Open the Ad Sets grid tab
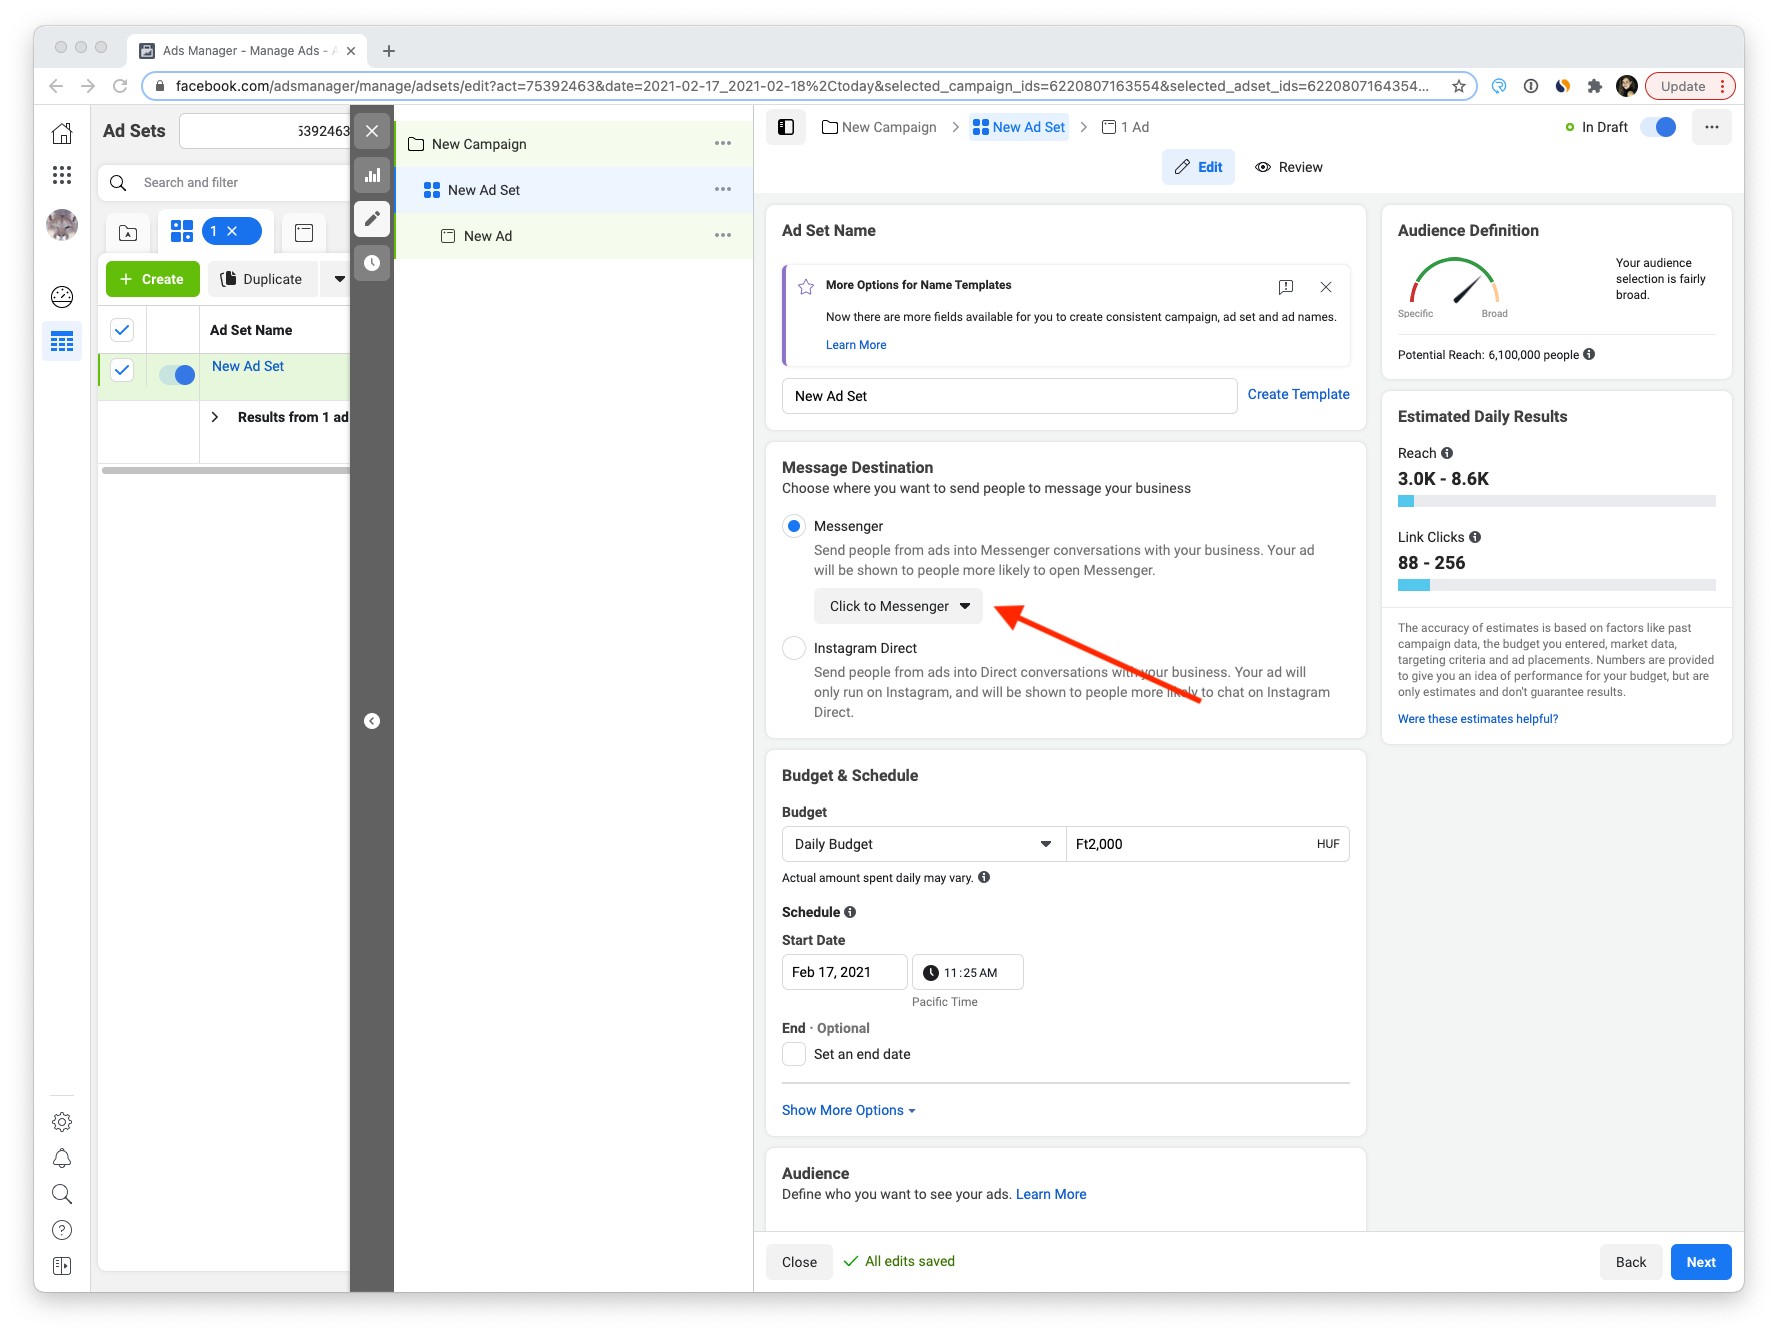1778x1334 pixels. [182, 231]
